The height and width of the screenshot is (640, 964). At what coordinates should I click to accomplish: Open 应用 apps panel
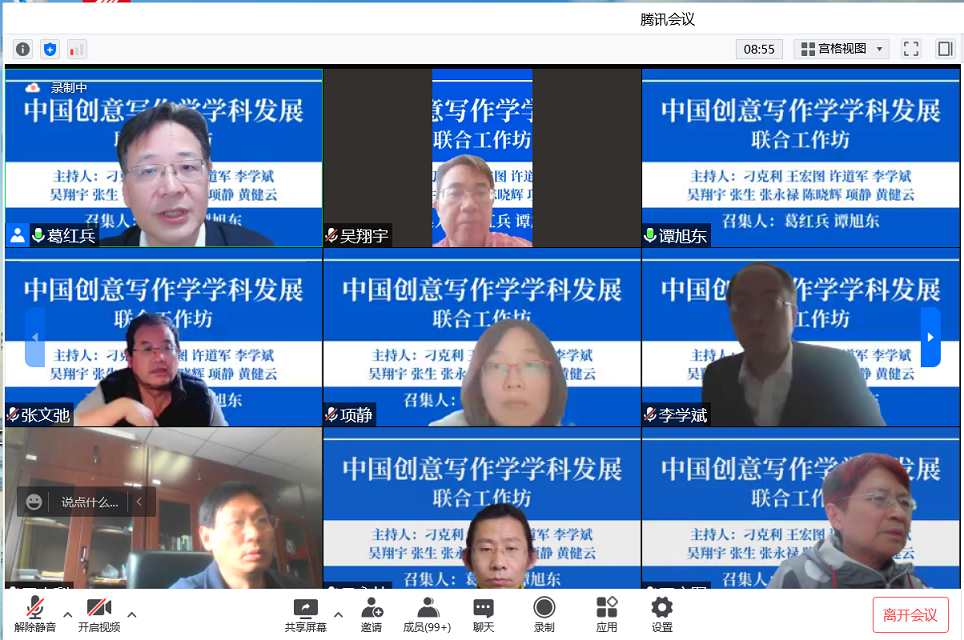point(606,613)
